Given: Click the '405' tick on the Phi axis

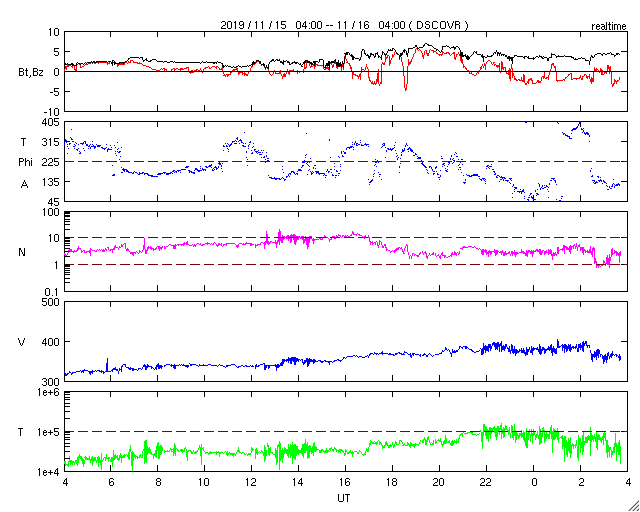Looking at the screenshot, I should (x=52, y=122).
